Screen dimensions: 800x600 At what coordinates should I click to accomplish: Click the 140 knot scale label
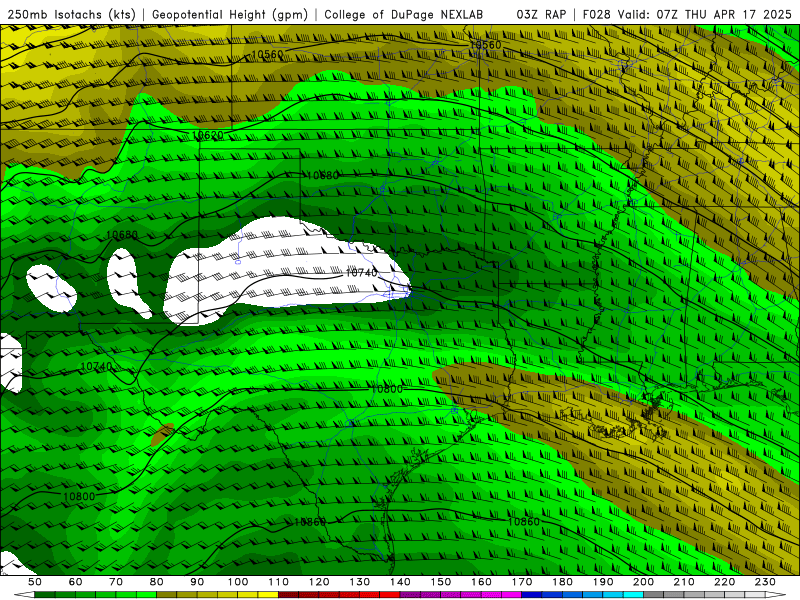click(401, 582)
